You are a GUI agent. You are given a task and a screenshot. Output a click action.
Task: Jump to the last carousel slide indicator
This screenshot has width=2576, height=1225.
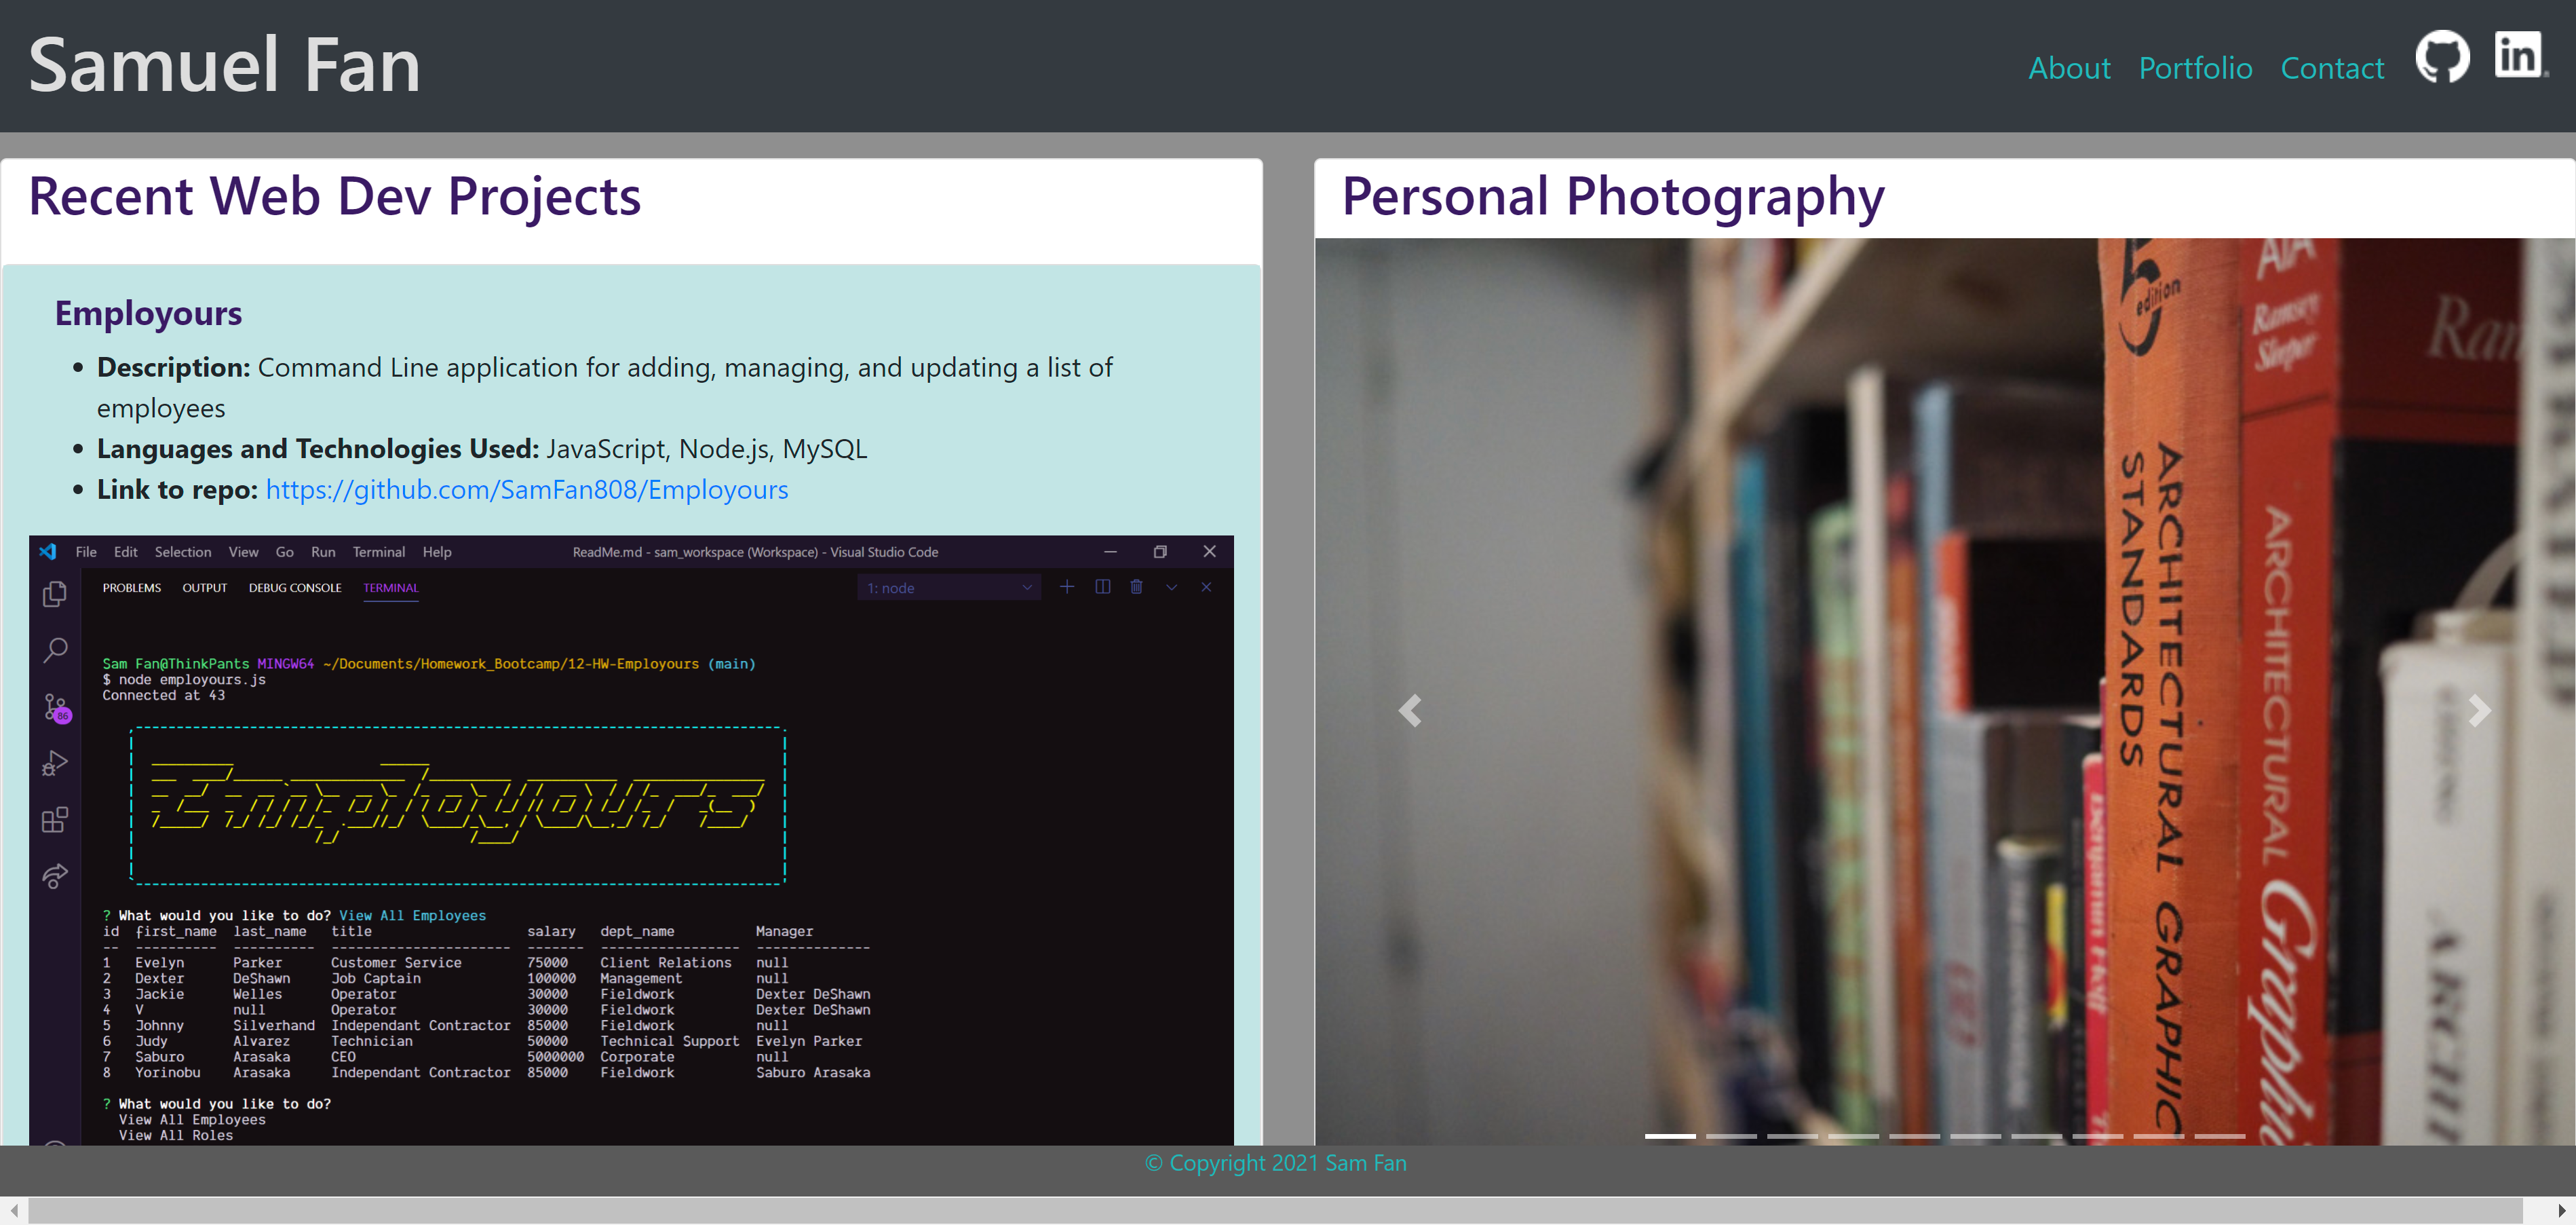(2219, 1136)
